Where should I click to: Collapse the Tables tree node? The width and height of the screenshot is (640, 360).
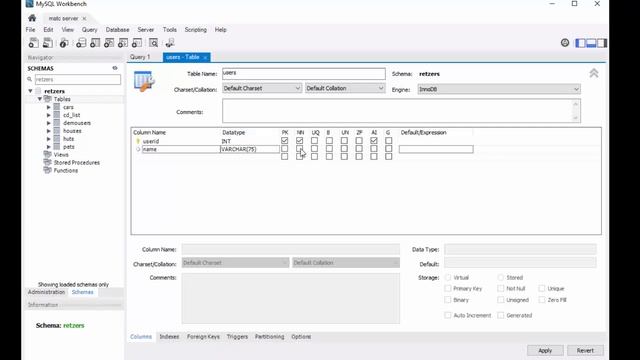[40, 99]
